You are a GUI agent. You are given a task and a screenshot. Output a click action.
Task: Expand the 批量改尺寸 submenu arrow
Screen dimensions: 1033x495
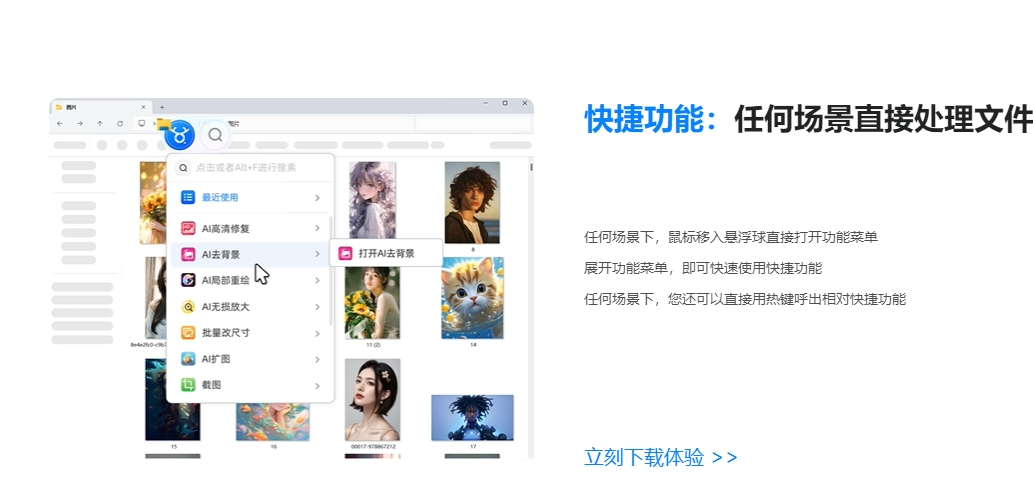pos(317,333)
